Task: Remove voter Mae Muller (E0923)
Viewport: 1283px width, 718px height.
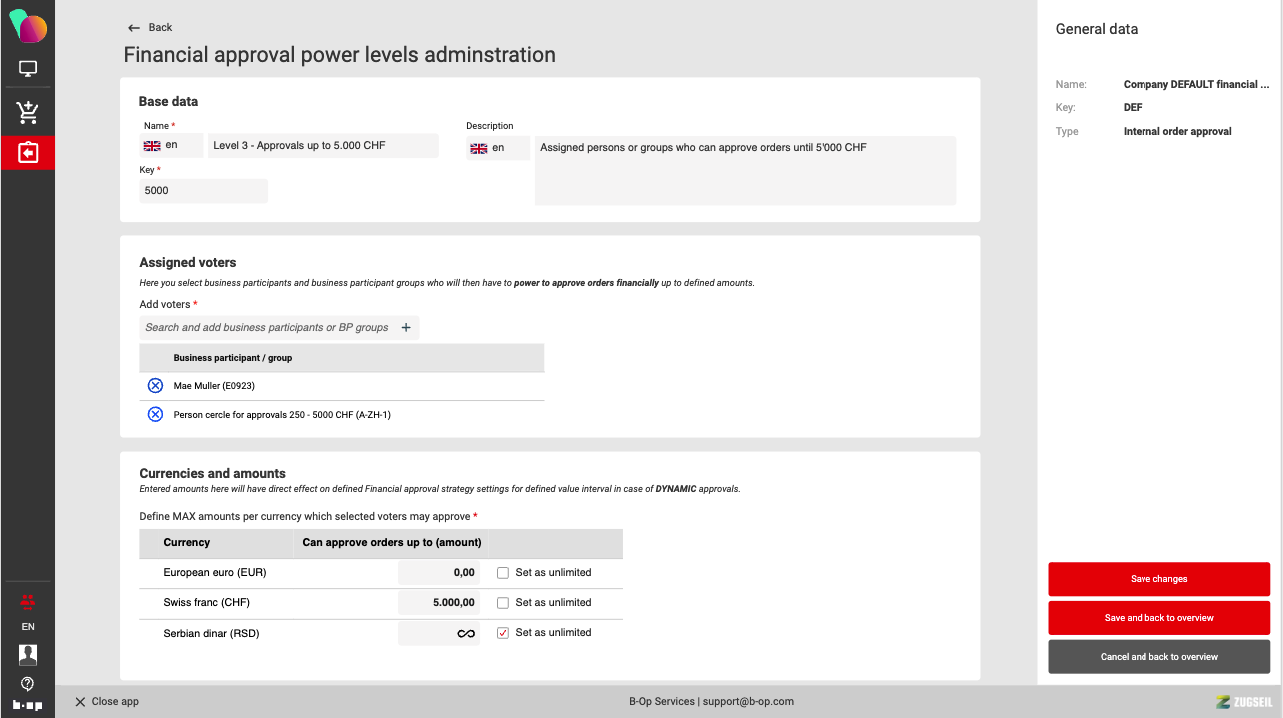Action: click(x=155, y=386)
